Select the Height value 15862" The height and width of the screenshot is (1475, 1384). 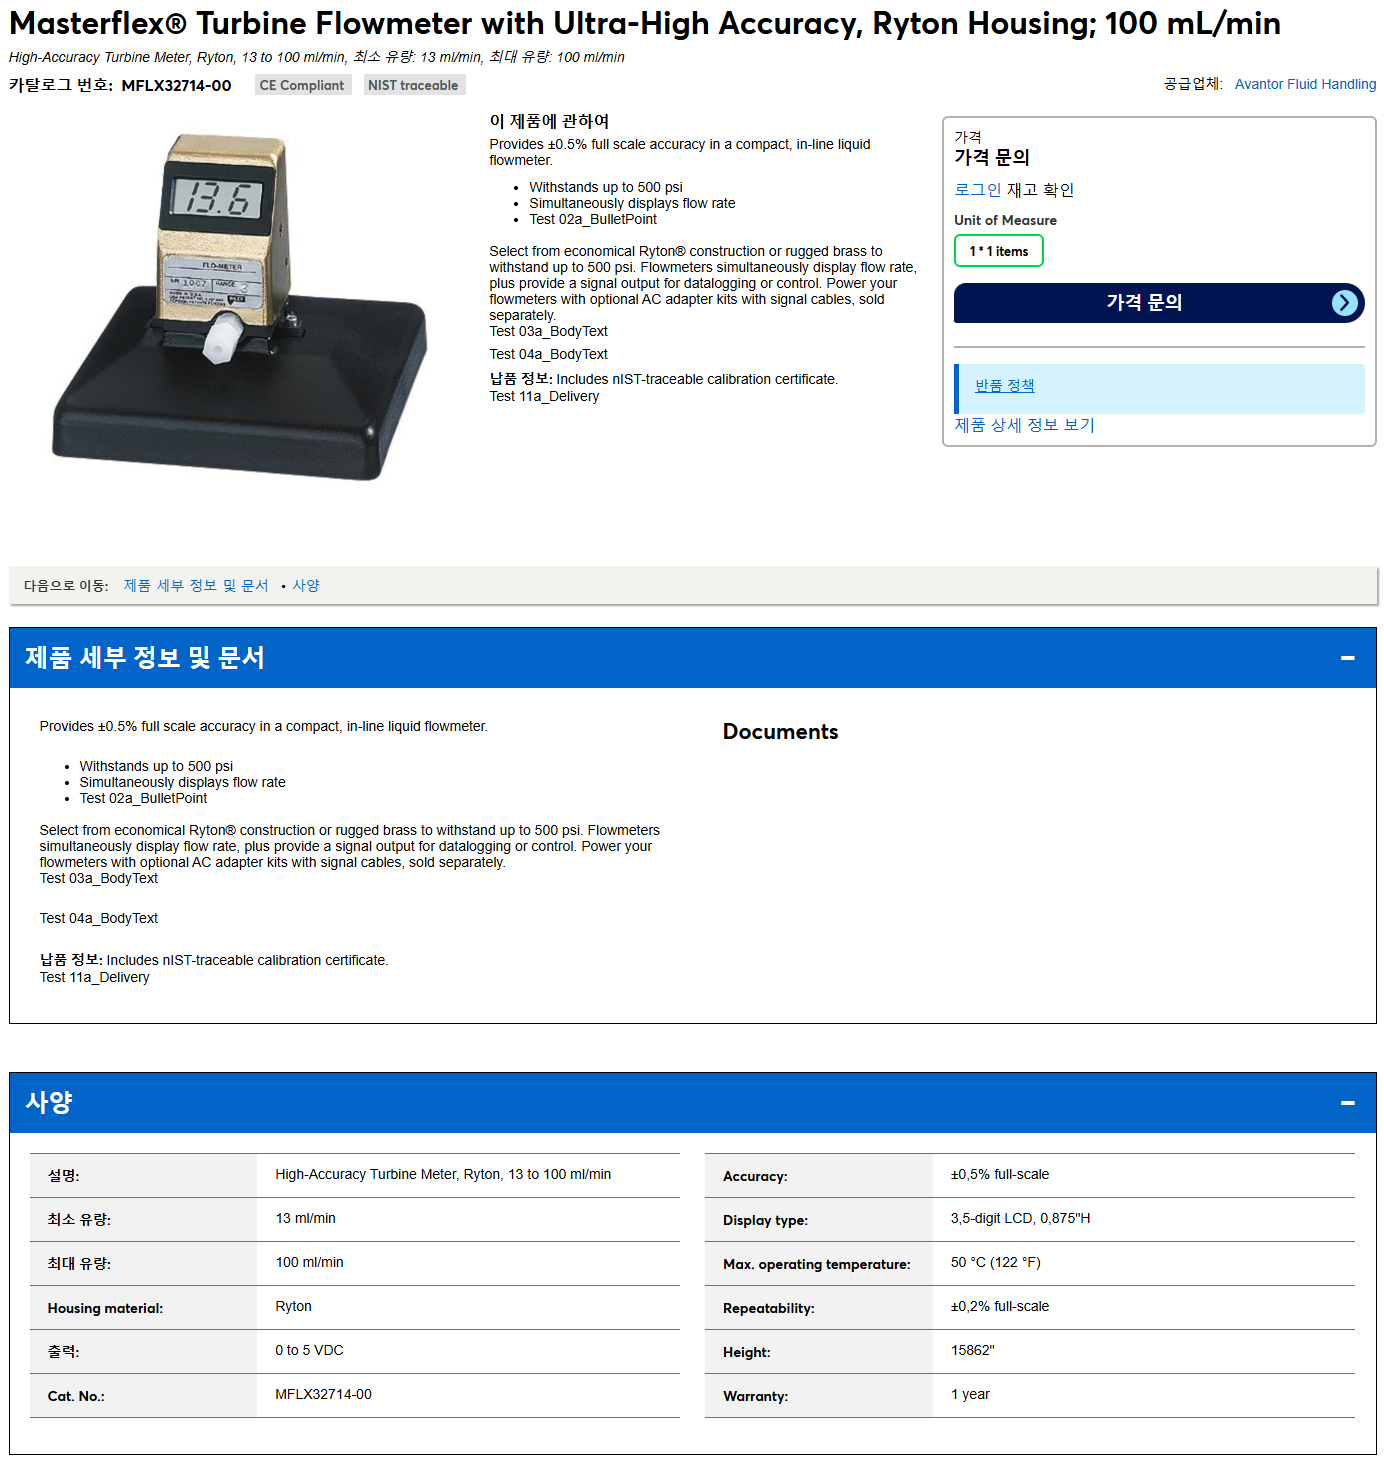point(972,1350)
